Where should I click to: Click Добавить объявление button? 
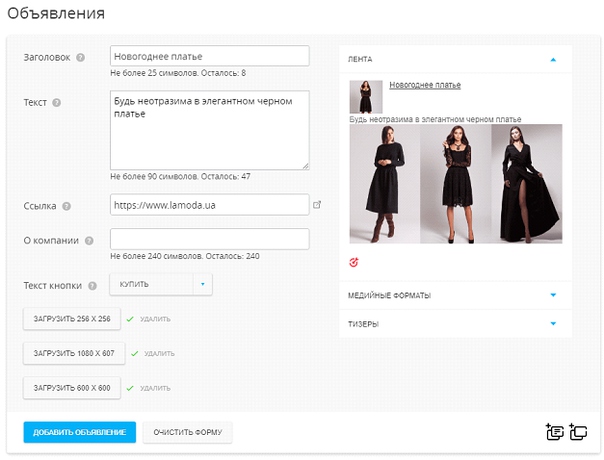(x=80, y=432)
